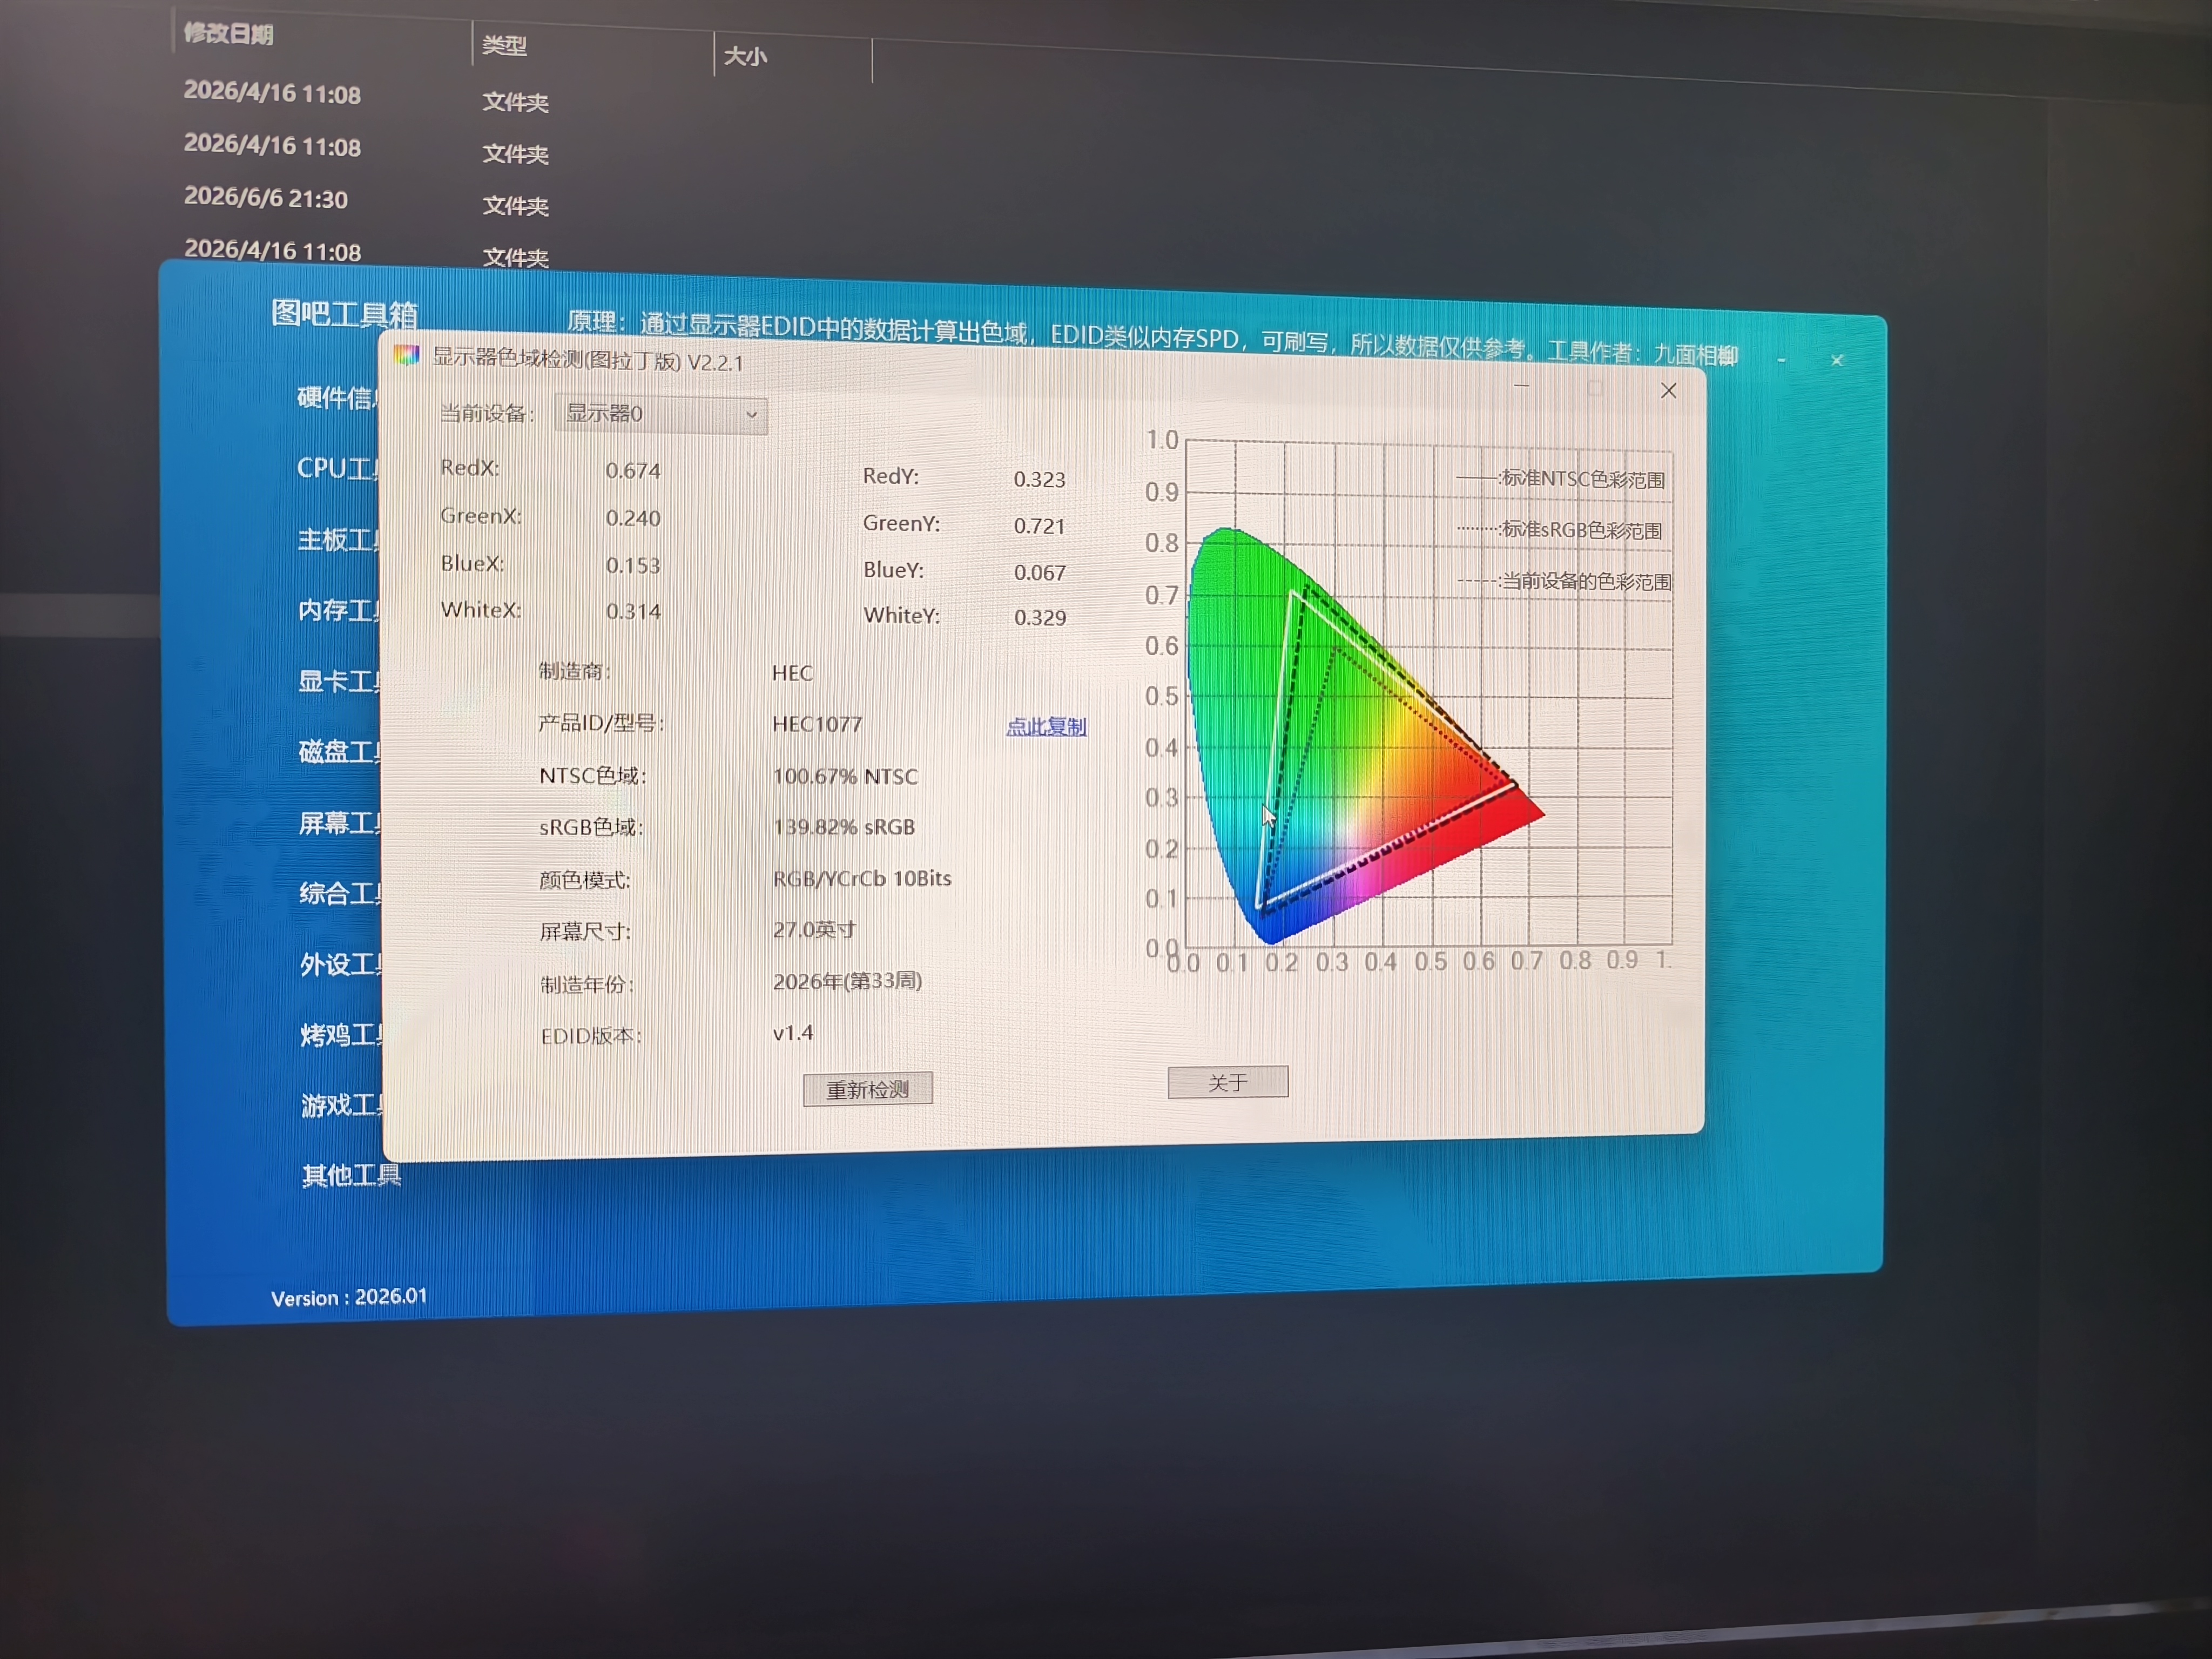Open 游戏工具 tab in 图吧工具箱

click(x=343, y=1105)
